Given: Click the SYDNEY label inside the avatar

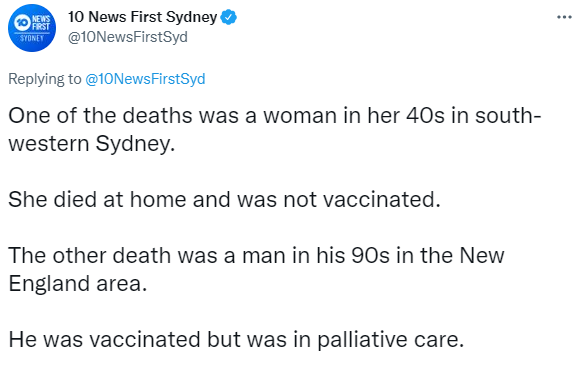Looking at the screenshot, I should point(32,38).
